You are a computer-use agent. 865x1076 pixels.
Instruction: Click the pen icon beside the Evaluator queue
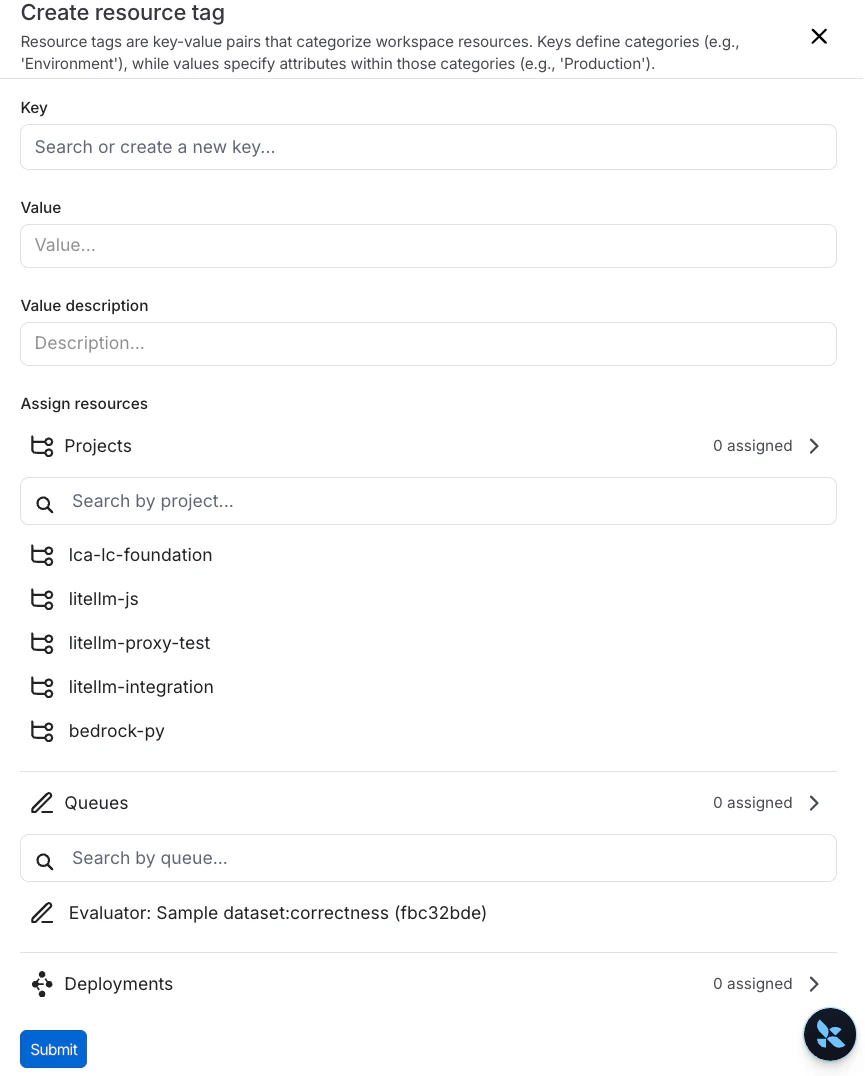[x=41, y=913]
